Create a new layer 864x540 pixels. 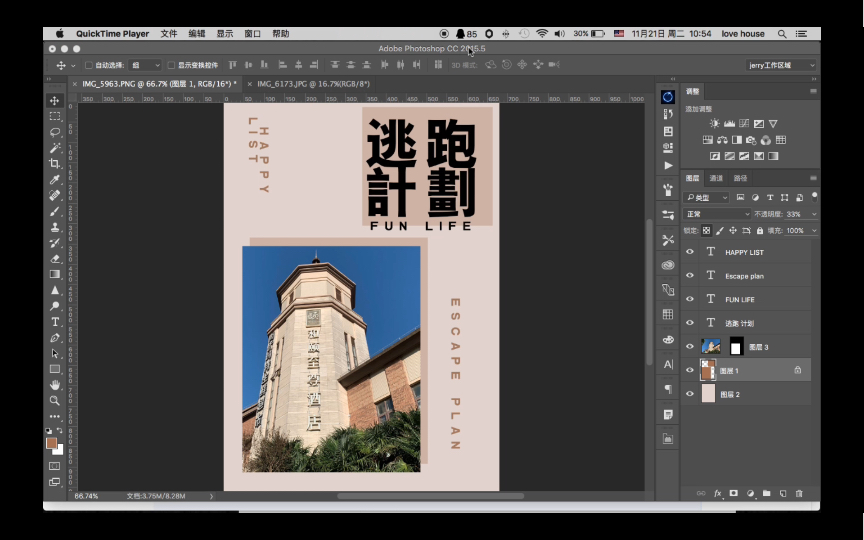pos(783,493)
